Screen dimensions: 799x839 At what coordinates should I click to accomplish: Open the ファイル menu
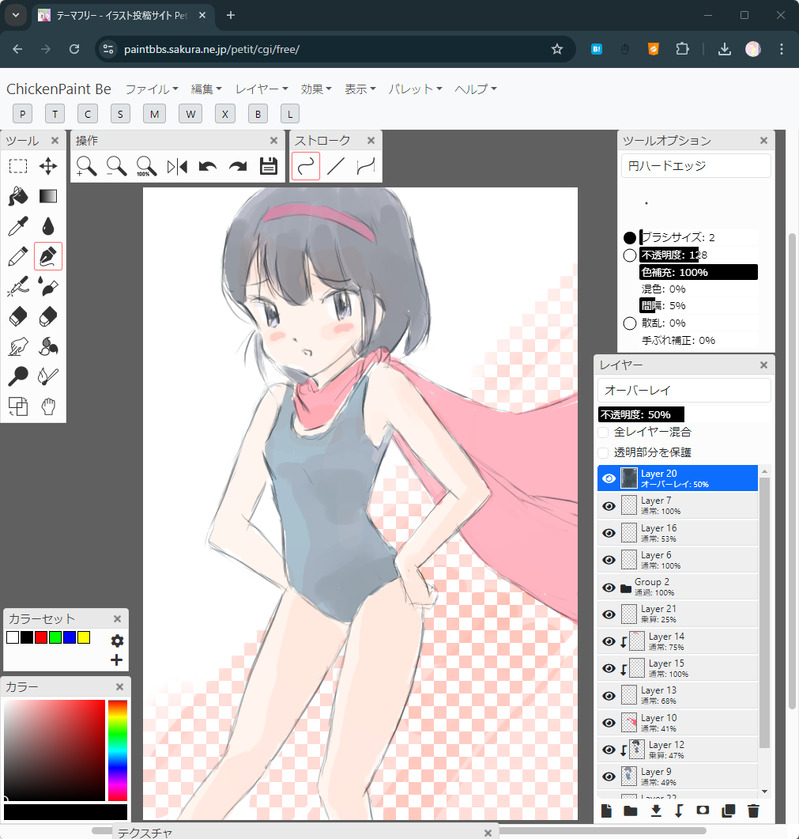coord(151,89)
